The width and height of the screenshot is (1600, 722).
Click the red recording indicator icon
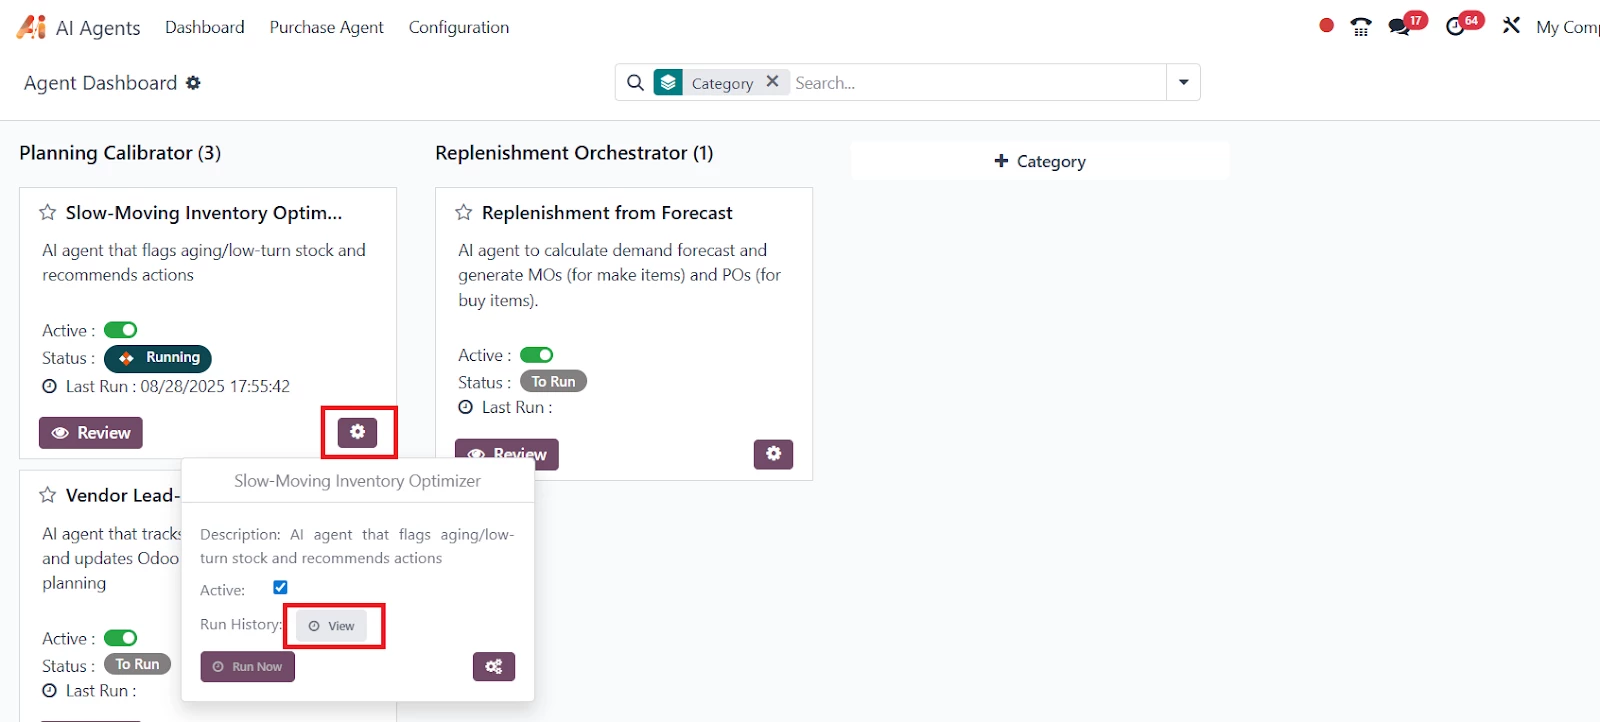tap(1326, 26)
